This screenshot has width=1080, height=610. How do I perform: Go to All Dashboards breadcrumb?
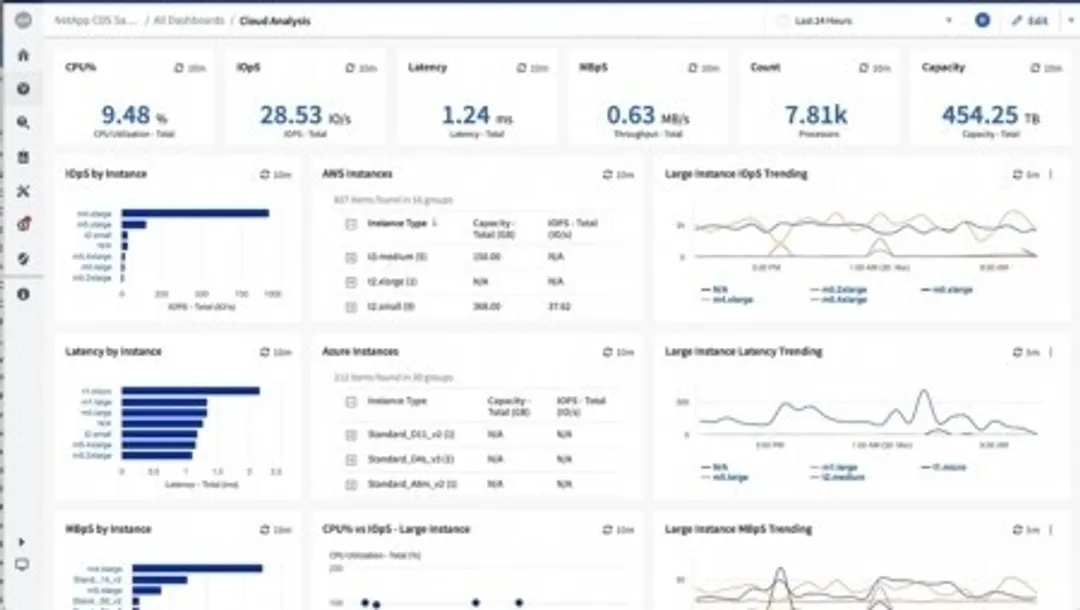pyautogui.click(x=191, y=20)
